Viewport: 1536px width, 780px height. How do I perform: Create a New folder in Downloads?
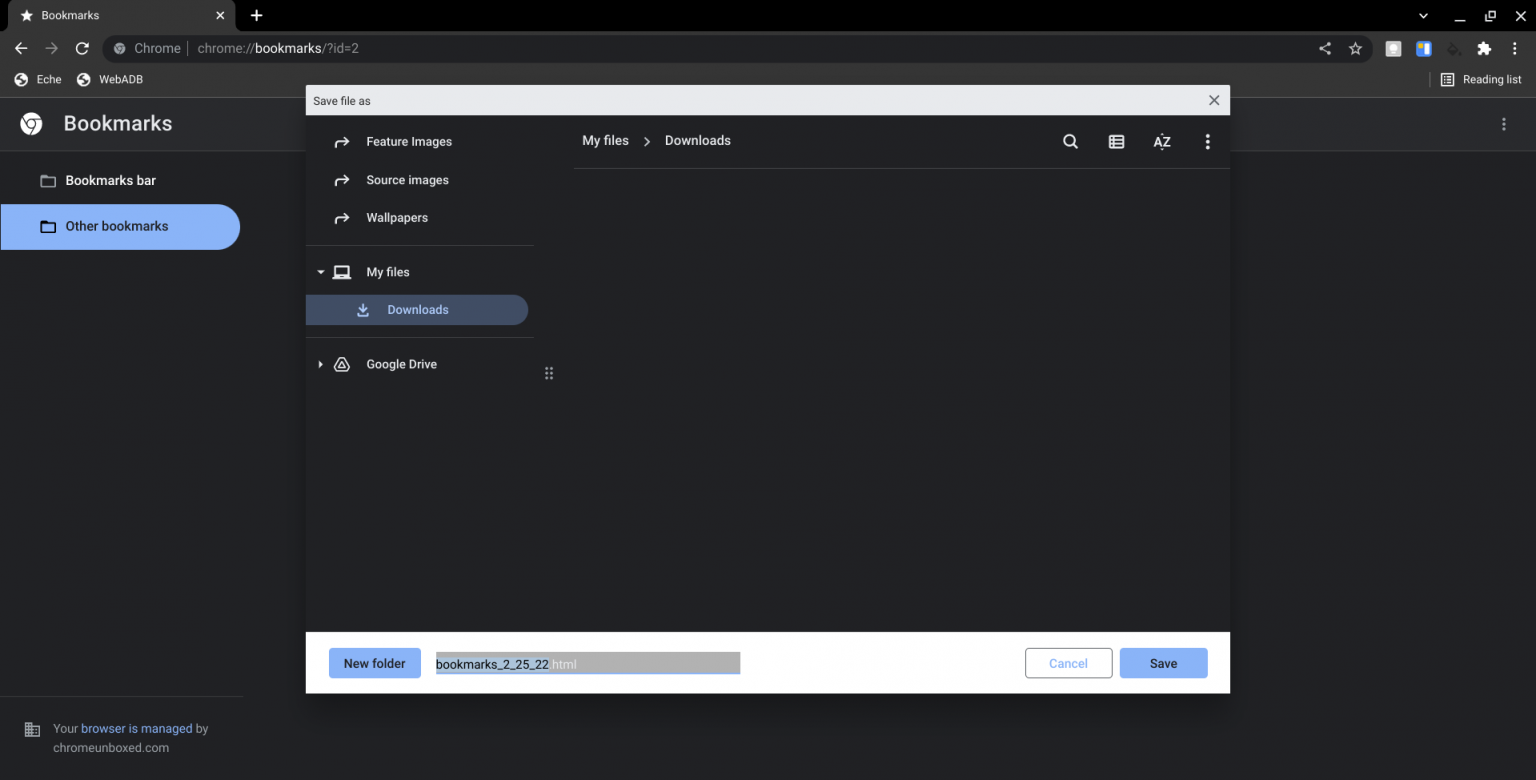pyautogui.click(x=374, y=663)
